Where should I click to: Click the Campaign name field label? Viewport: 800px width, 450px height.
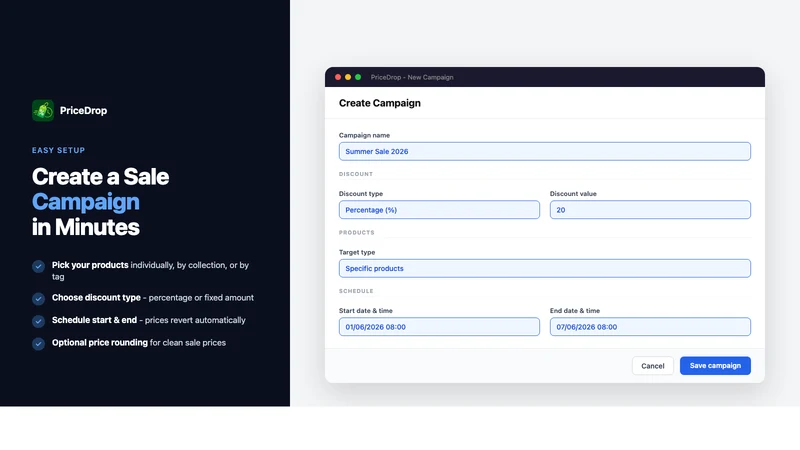click(x=364, y=135)
